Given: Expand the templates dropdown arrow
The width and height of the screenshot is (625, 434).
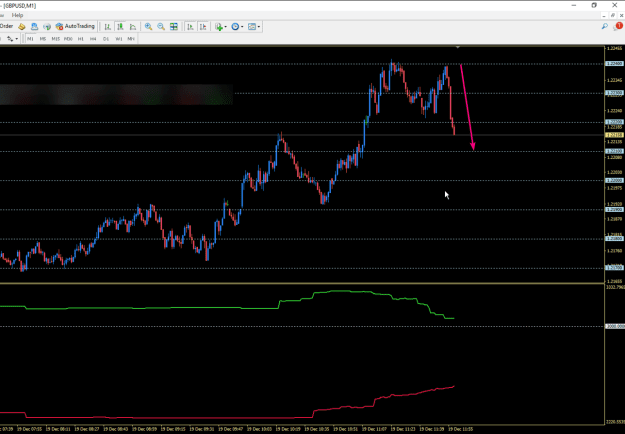Looking at the screenshot, I should [259, 27].
